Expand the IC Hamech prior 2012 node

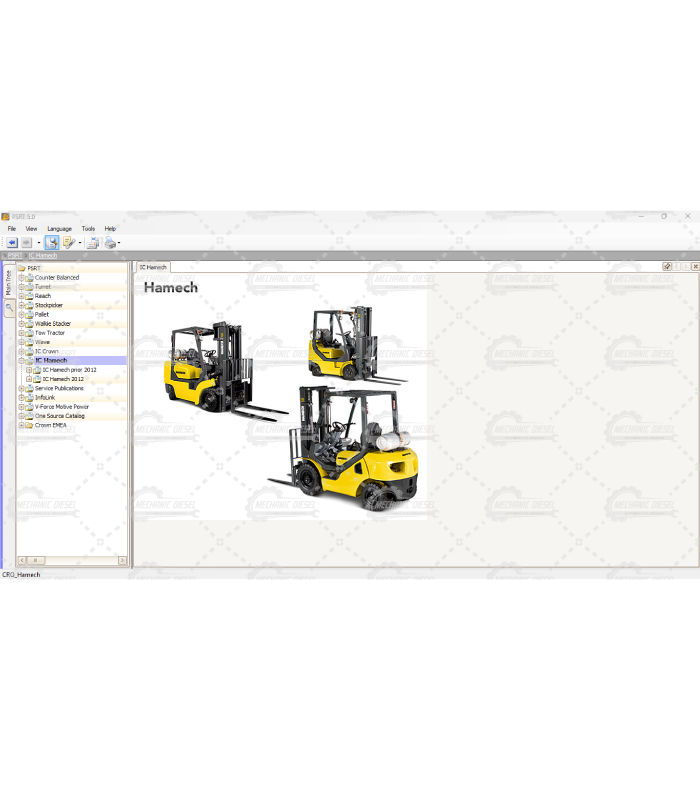pos(29,370)
